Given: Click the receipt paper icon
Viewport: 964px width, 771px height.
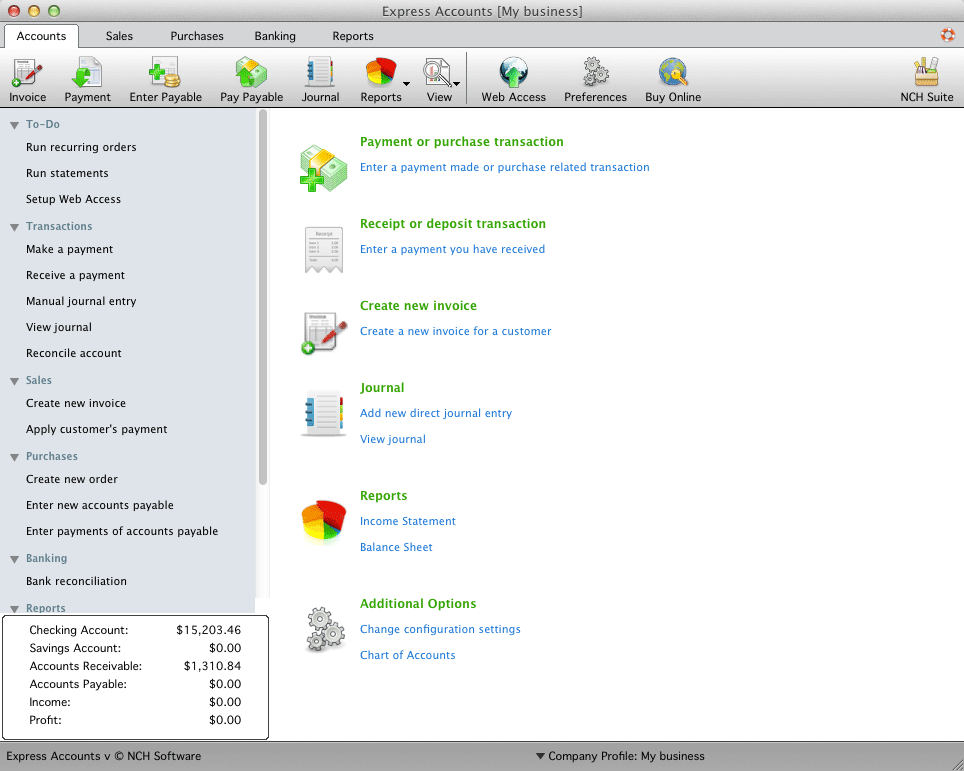Looking at the screenshot, I should coord(324,250).
